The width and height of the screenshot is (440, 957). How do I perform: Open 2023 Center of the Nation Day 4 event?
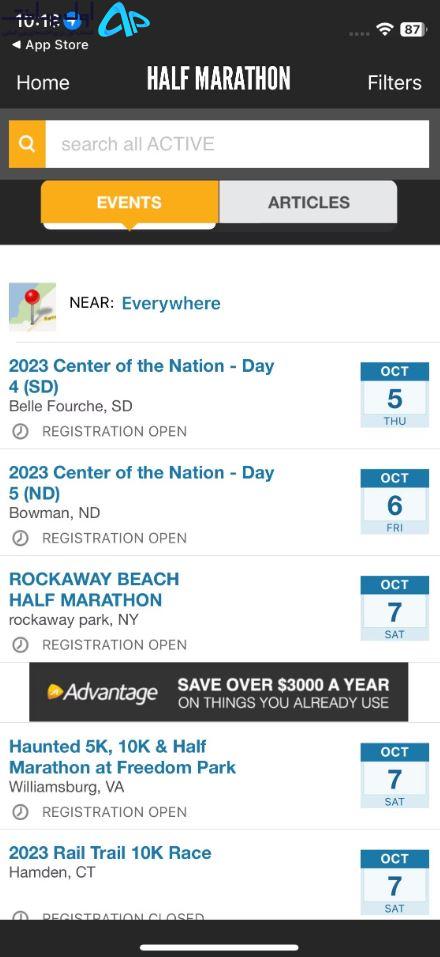pos(142,376)
